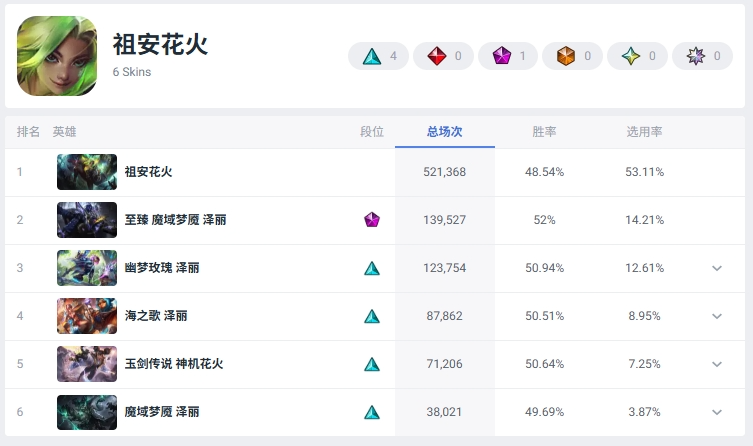This screenshot has width=753, height=446.
Task: Select the skin name 祖安花火 in row 1
Action: [x=148, y=172]
